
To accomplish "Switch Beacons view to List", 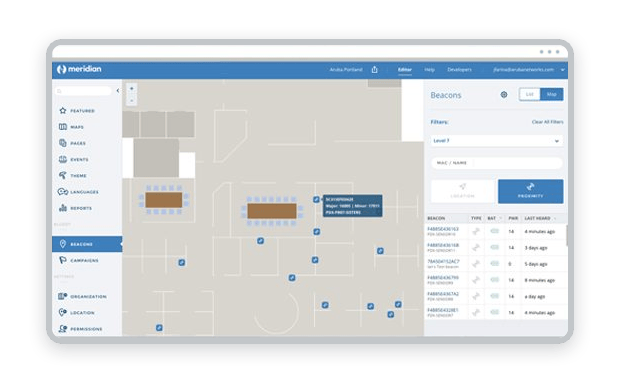I will click(x=530, y=94).
